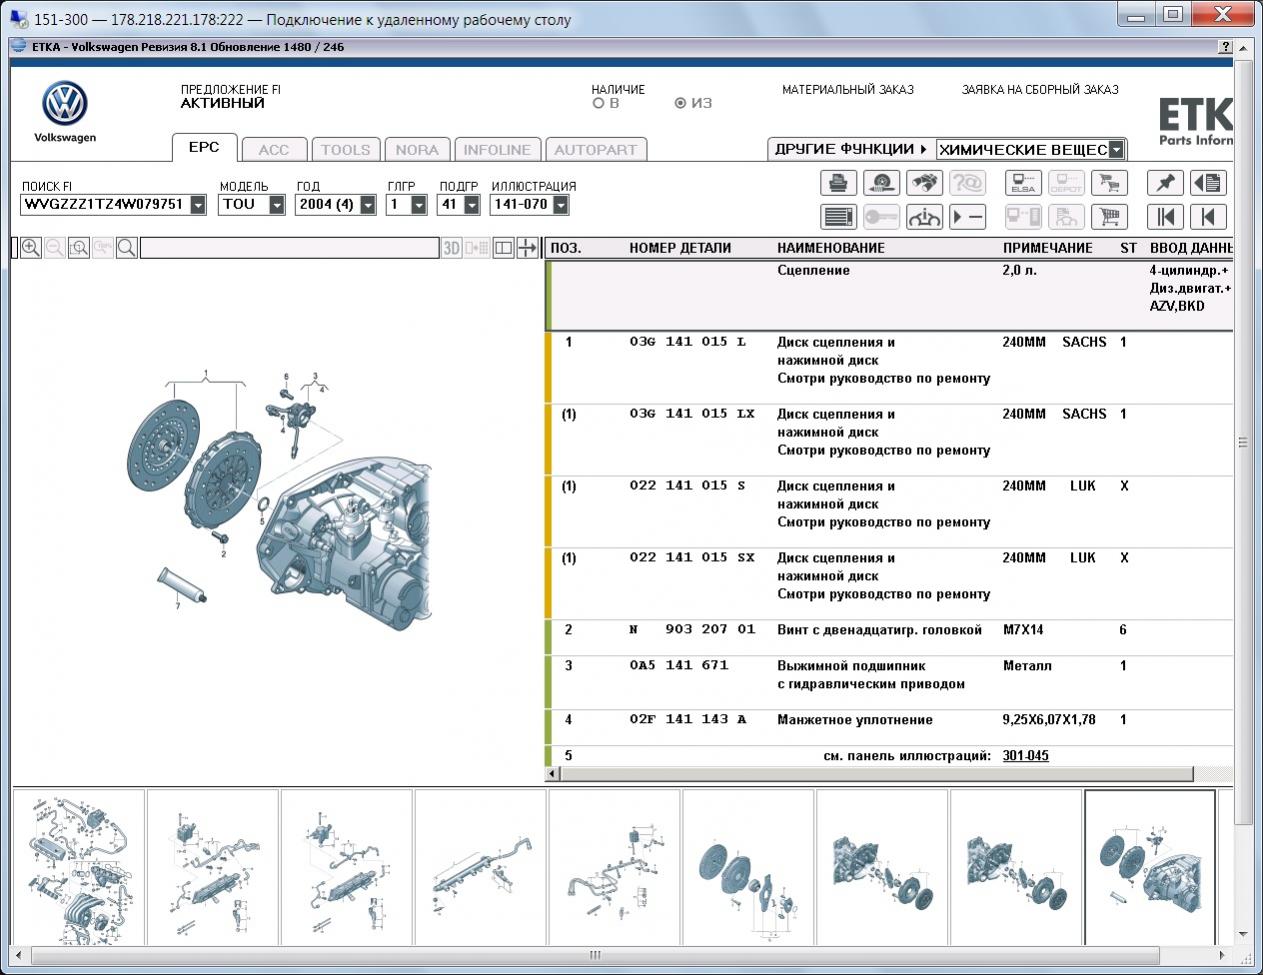1263x975 pixels.
Task: Click the pushpin icon
Action: 1165,183
